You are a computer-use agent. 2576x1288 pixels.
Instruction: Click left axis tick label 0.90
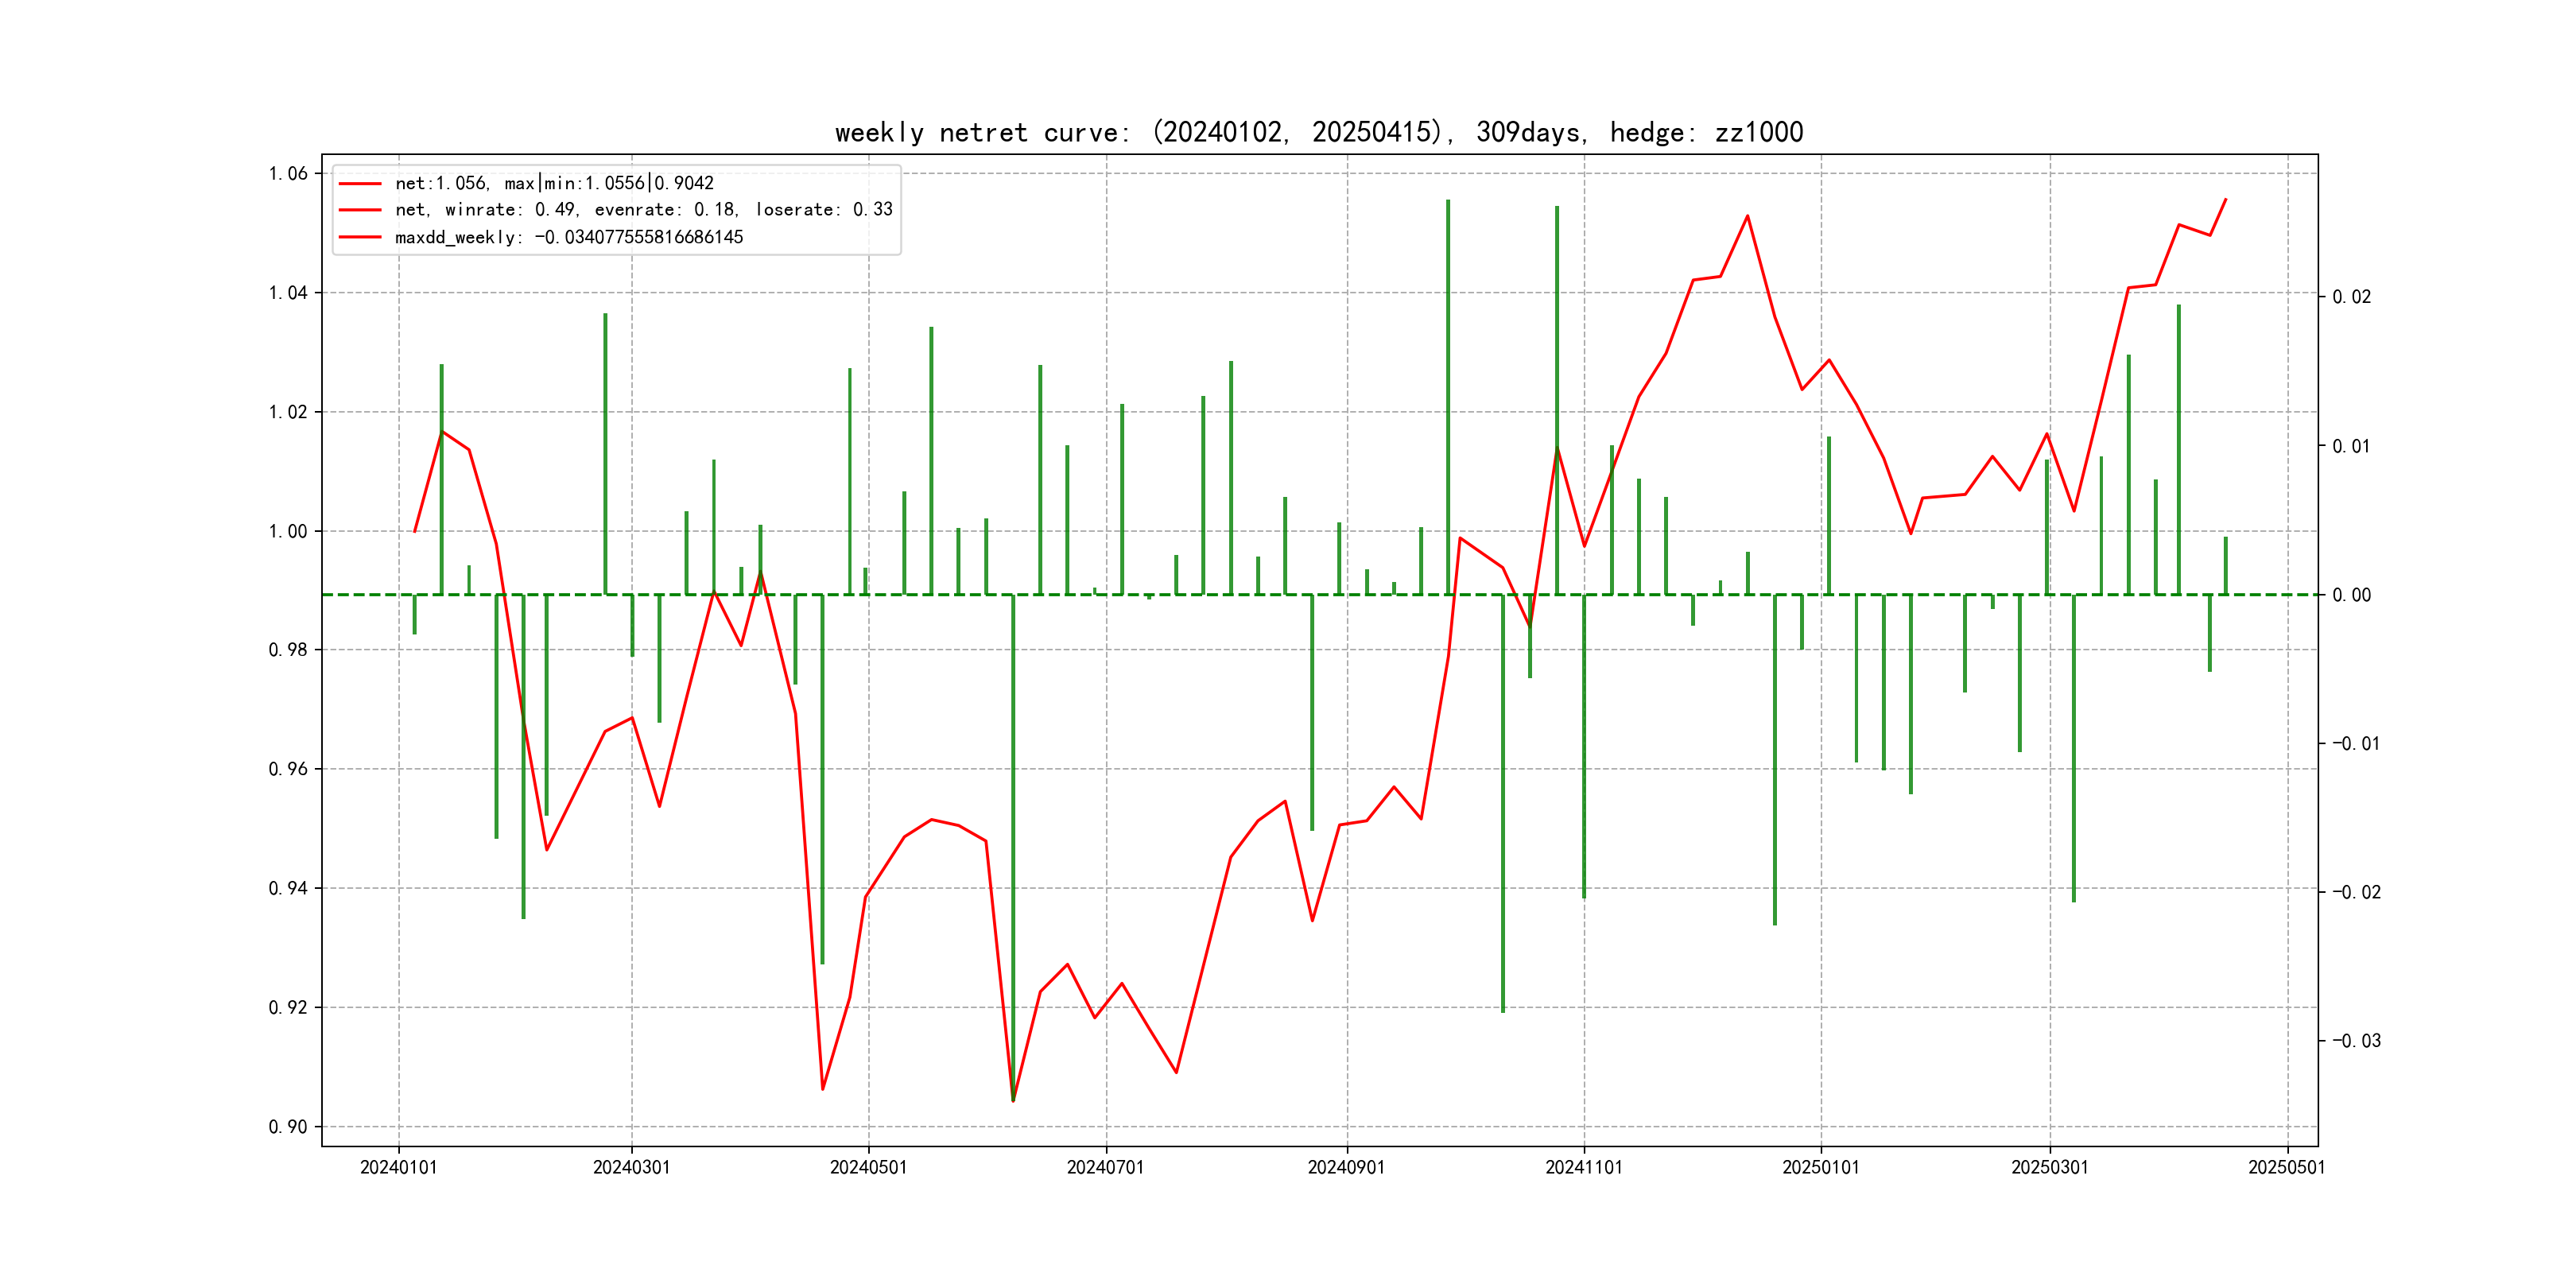point(288,1127)
